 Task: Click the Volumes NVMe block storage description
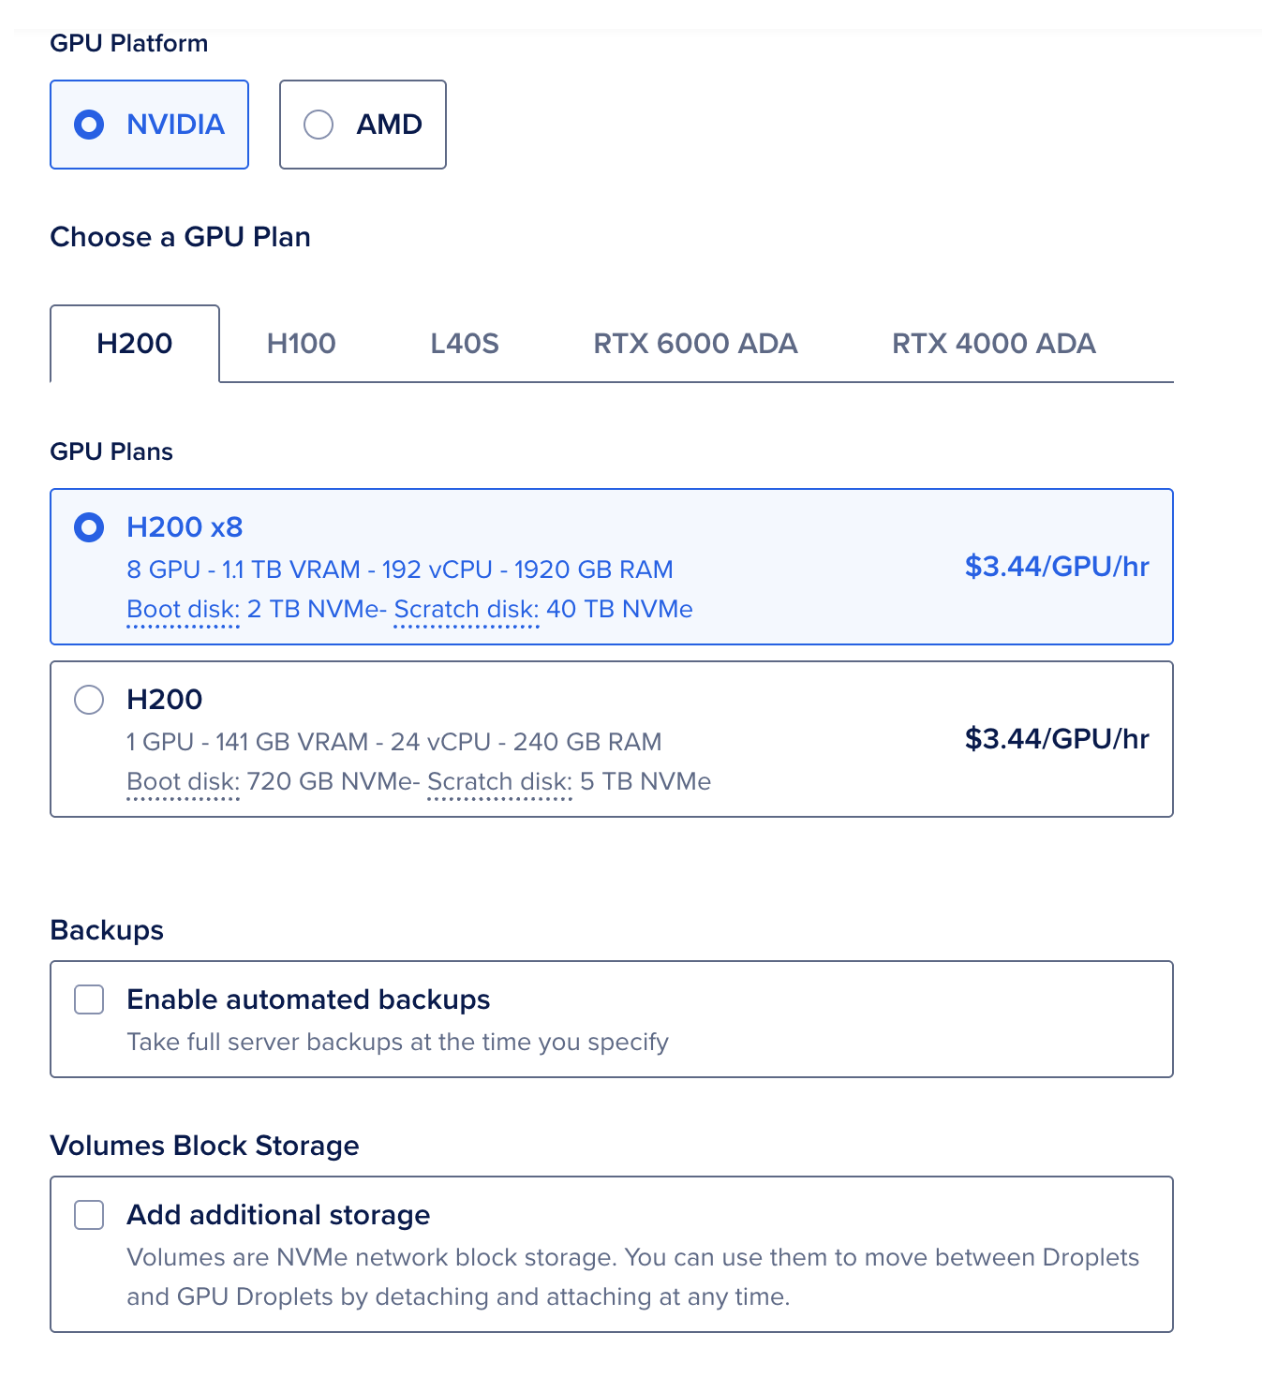tap(632, 1277)
